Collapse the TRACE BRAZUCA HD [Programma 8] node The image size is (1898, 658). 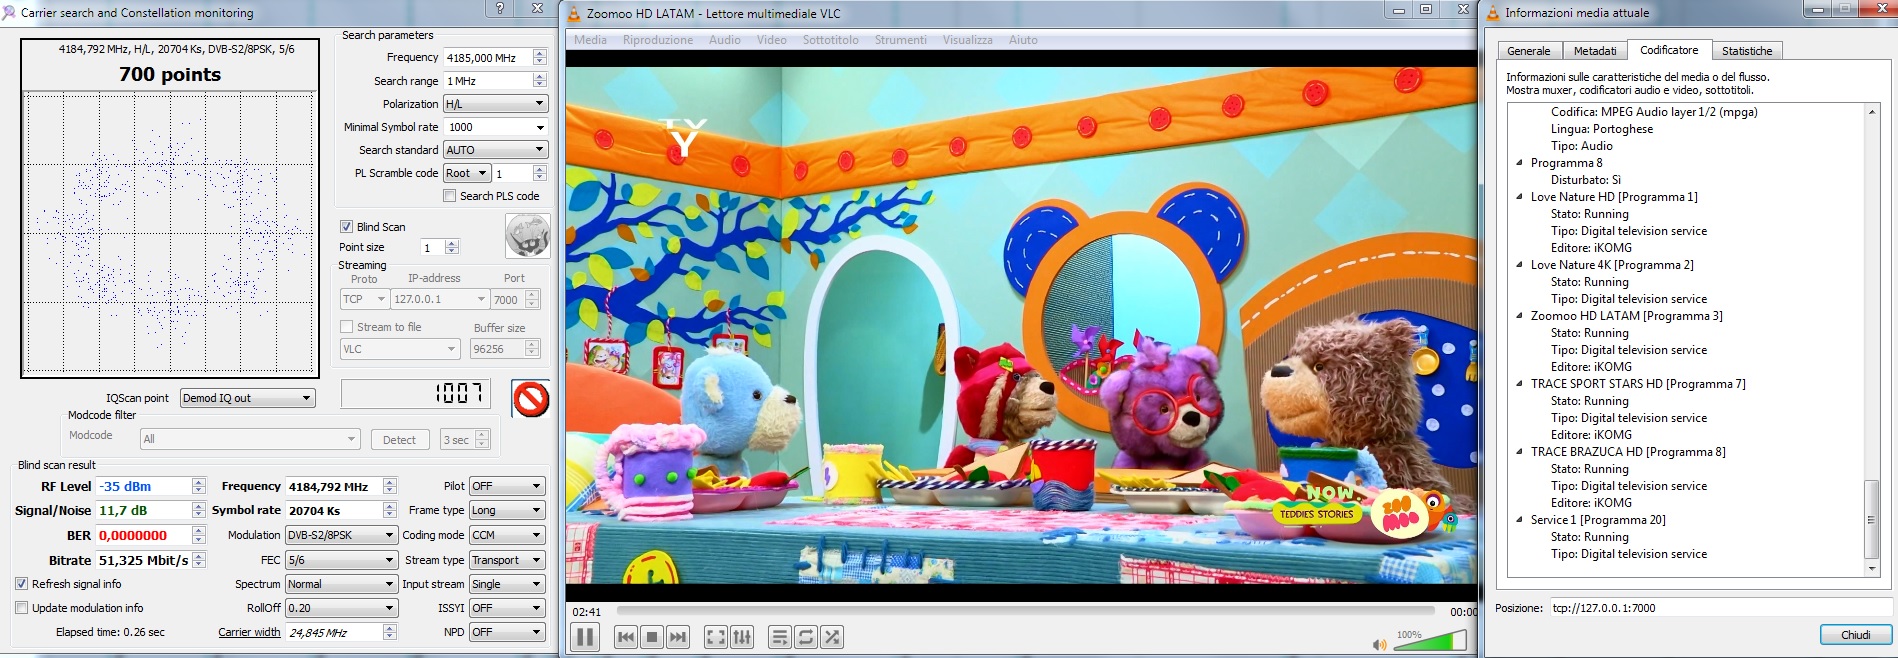pos(1520,452)
